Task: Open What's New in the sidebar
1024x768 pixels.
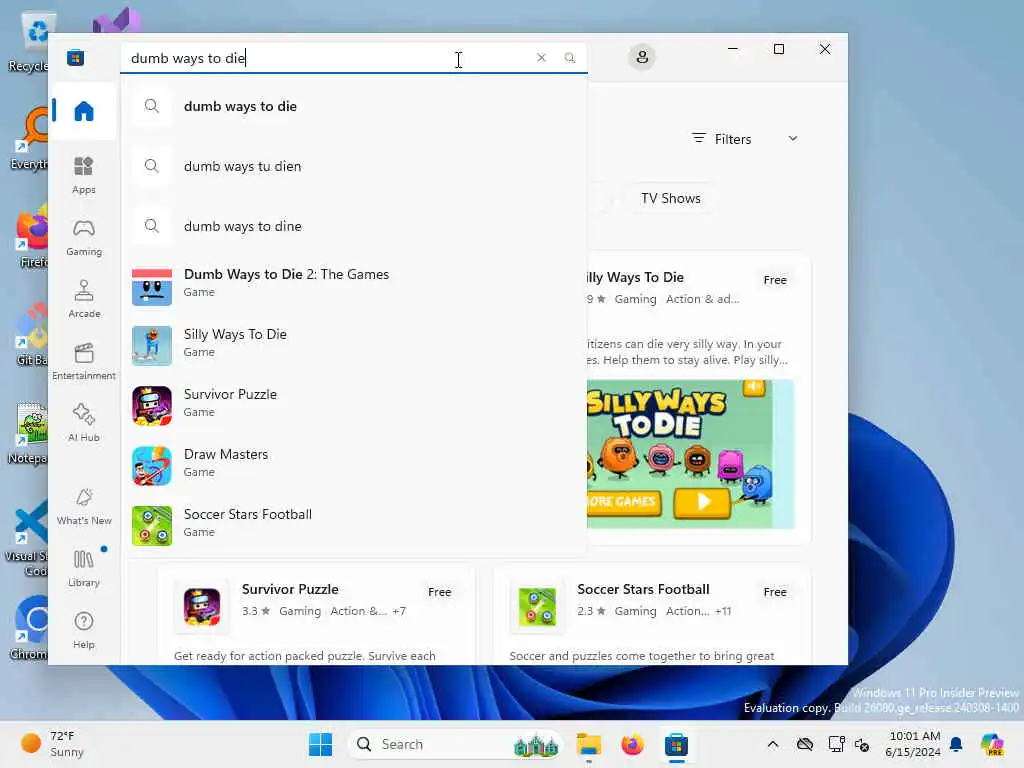Action: [x=84, y=506]
